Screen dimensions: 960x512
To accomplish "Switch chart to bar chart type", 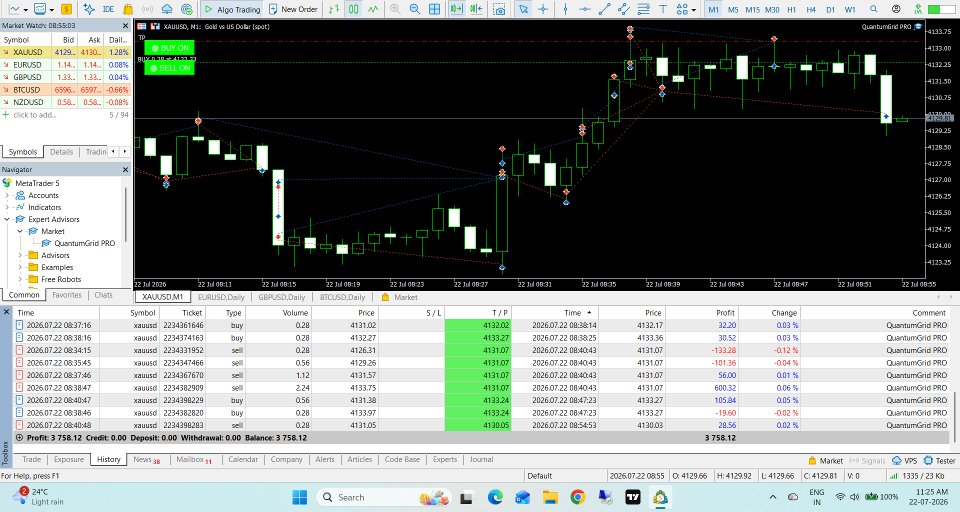I will (334, 9).
